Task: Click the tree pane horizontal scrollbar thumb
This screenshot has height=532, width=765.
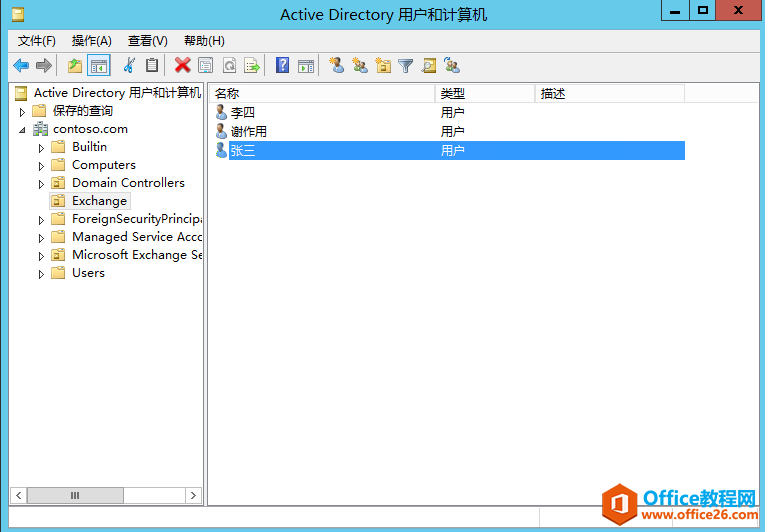Action: (75, 495)
